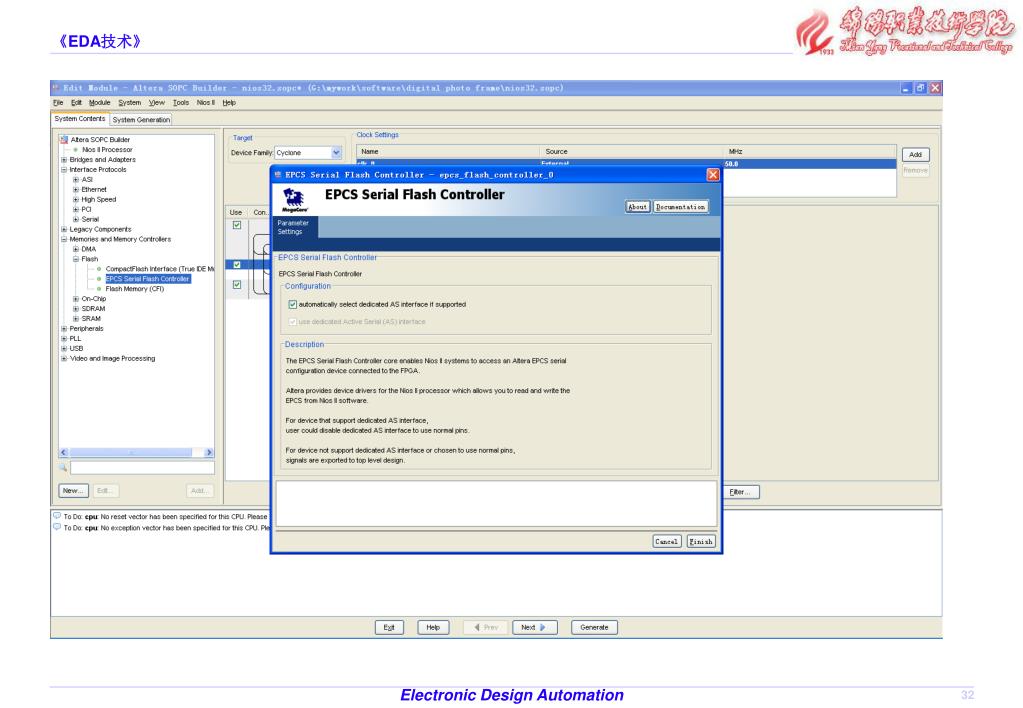Open Documentation from the dialog header
Viewport: 1023px width, 708px height.
click(680, 207)
